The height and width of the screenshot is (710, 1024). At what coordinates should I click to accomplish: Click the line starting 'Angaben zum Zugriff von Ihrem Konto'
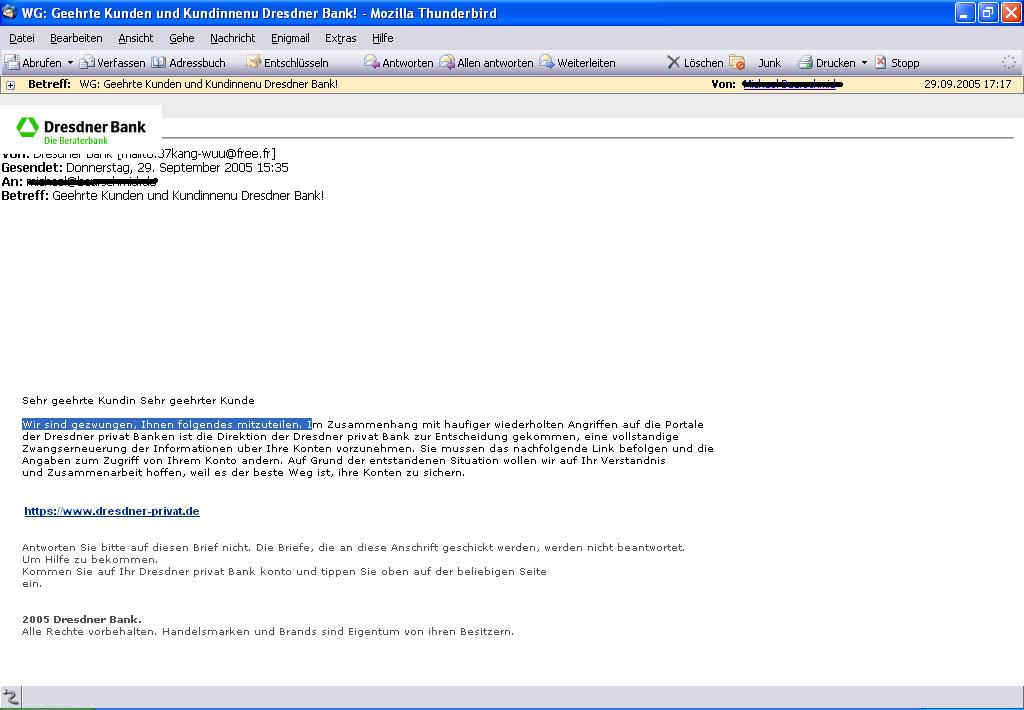click(344, 460)
